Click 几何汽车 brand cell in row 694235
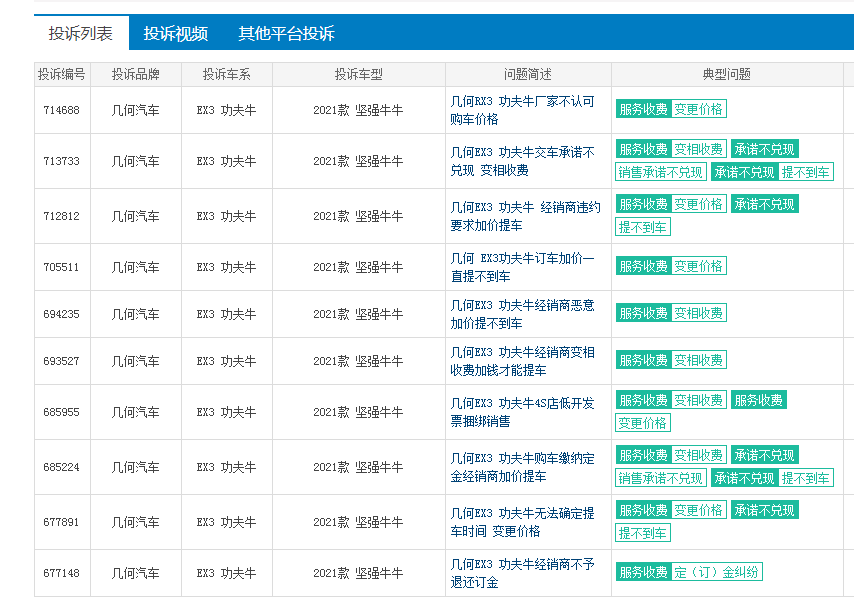Viewport: 854px width, 605px height. [136, 314]
